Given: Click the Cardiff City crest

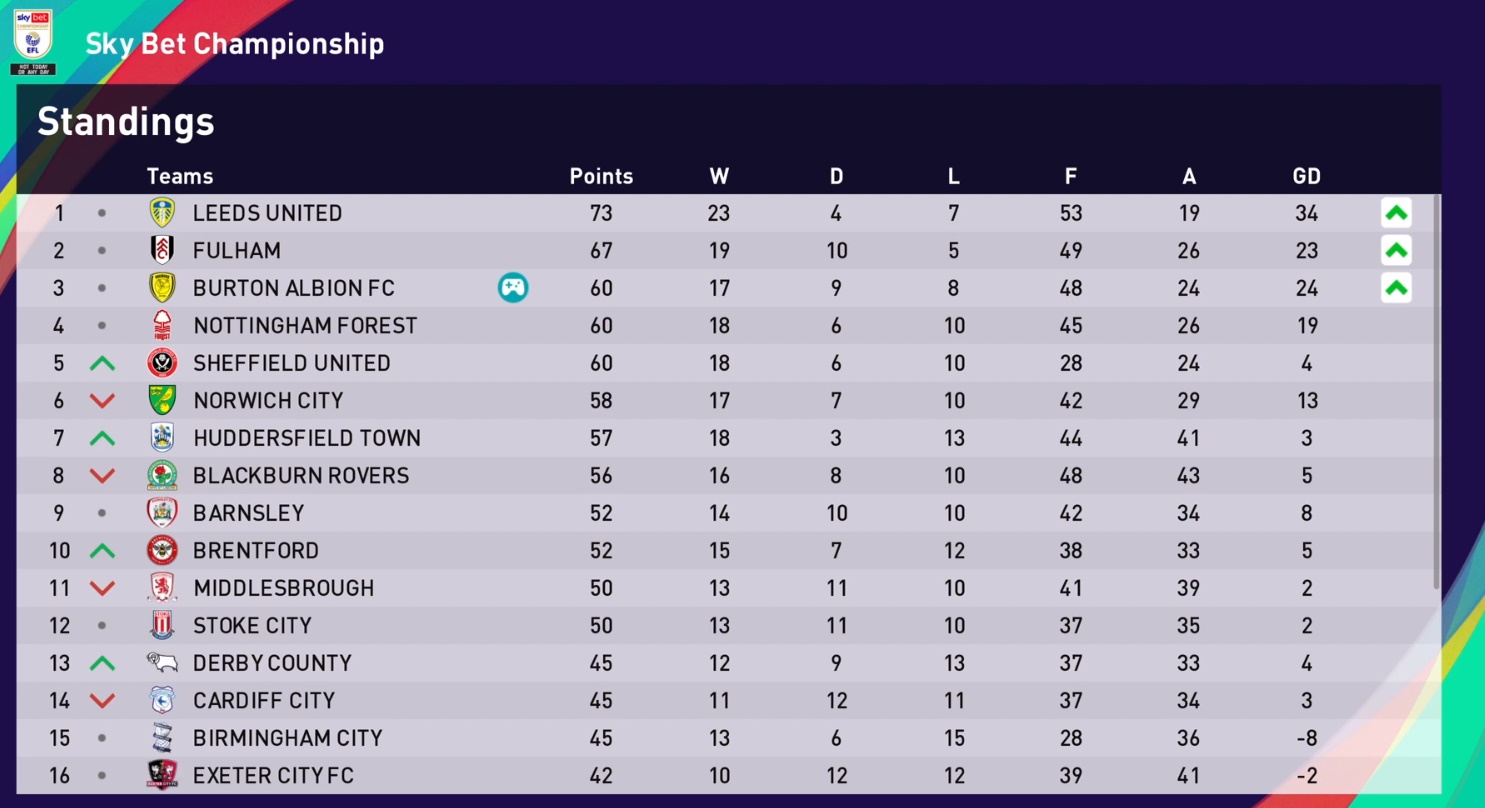Looking at the screenshot, I should coord(161,700).
